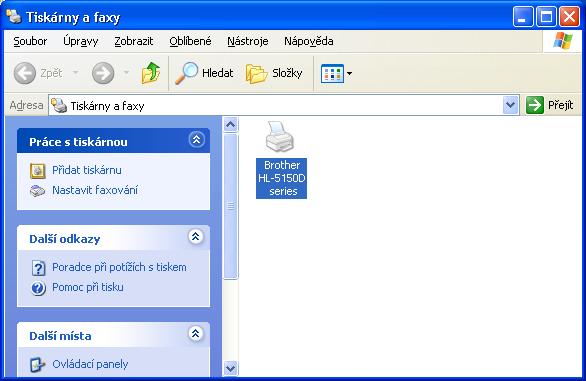This screenshot has width=586, height=381.
Task: Click the Ovládací panely icon
Action: point(38,365)
